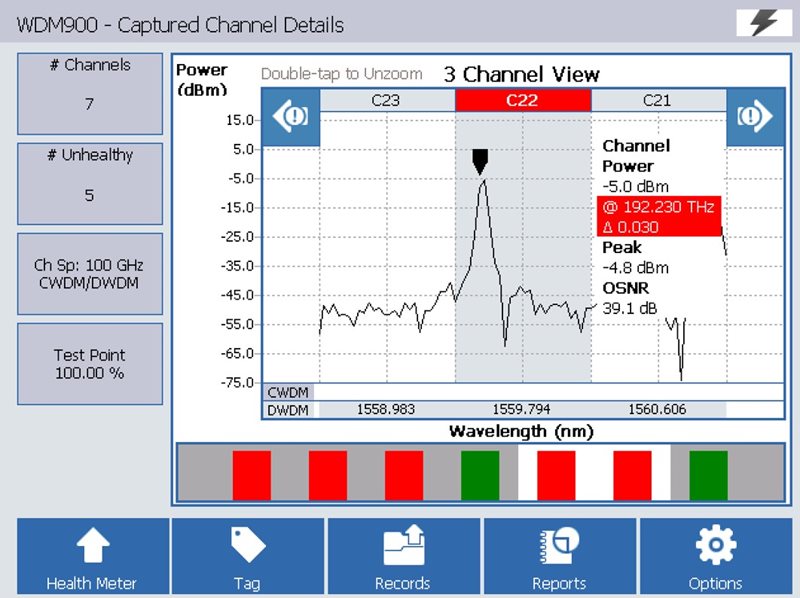Select the C21 channel header
The image size is (800, 598).
(657, 100)
